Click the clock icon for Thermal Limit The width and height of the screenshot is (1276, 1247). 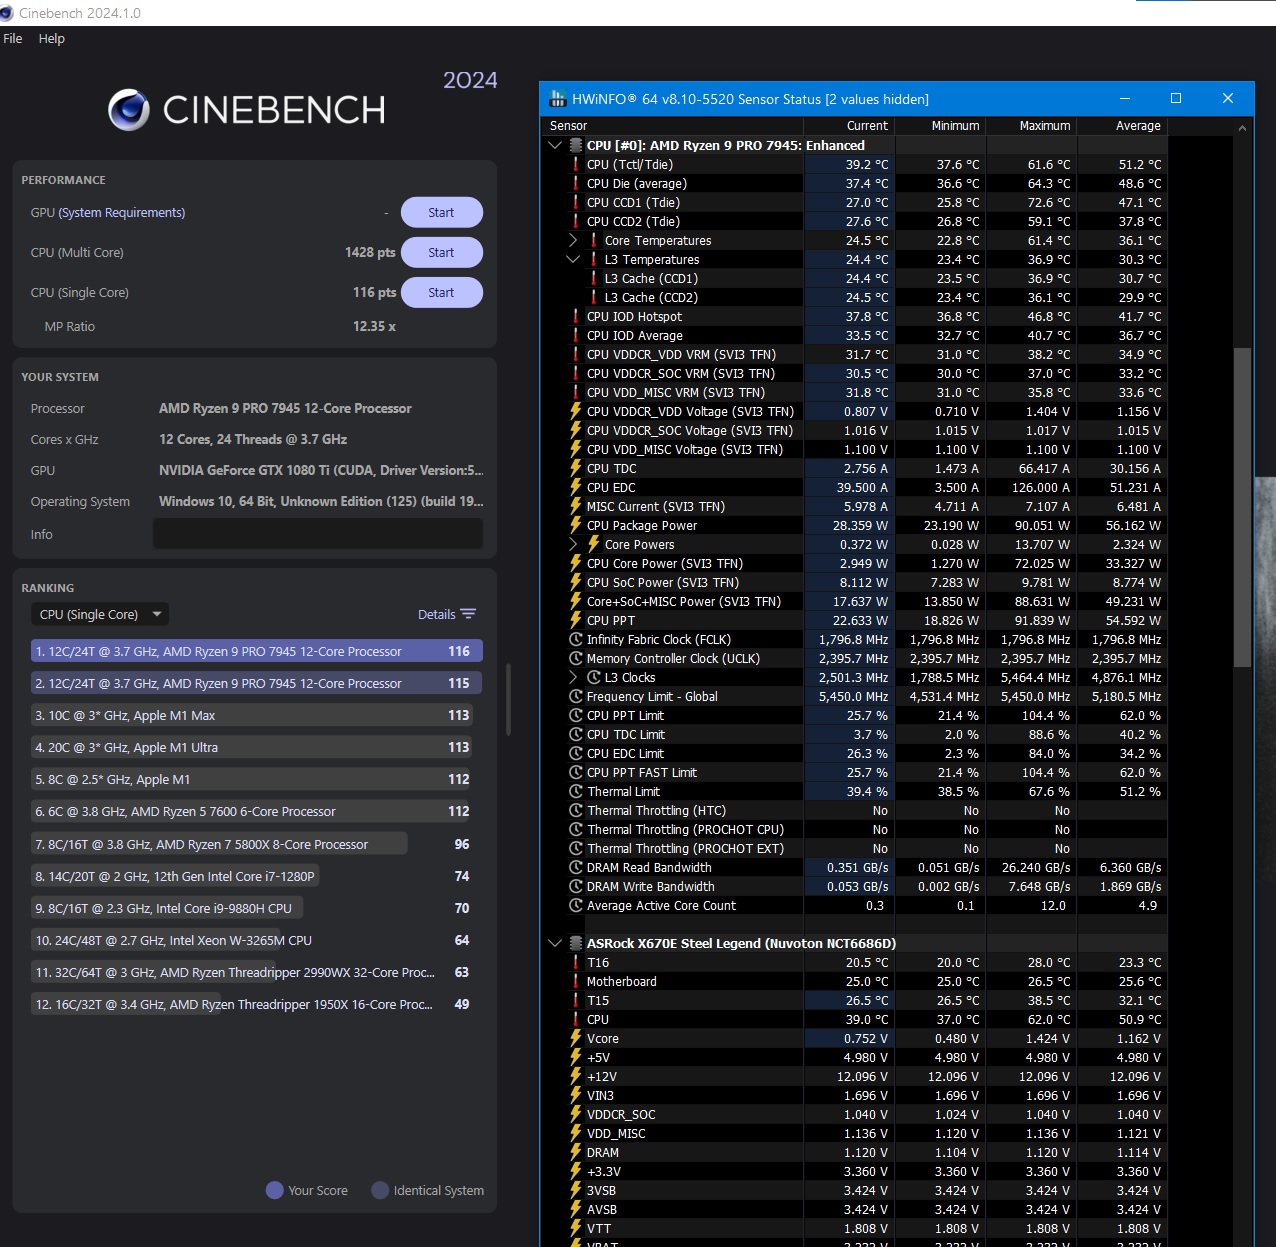[x=576, y=791]
